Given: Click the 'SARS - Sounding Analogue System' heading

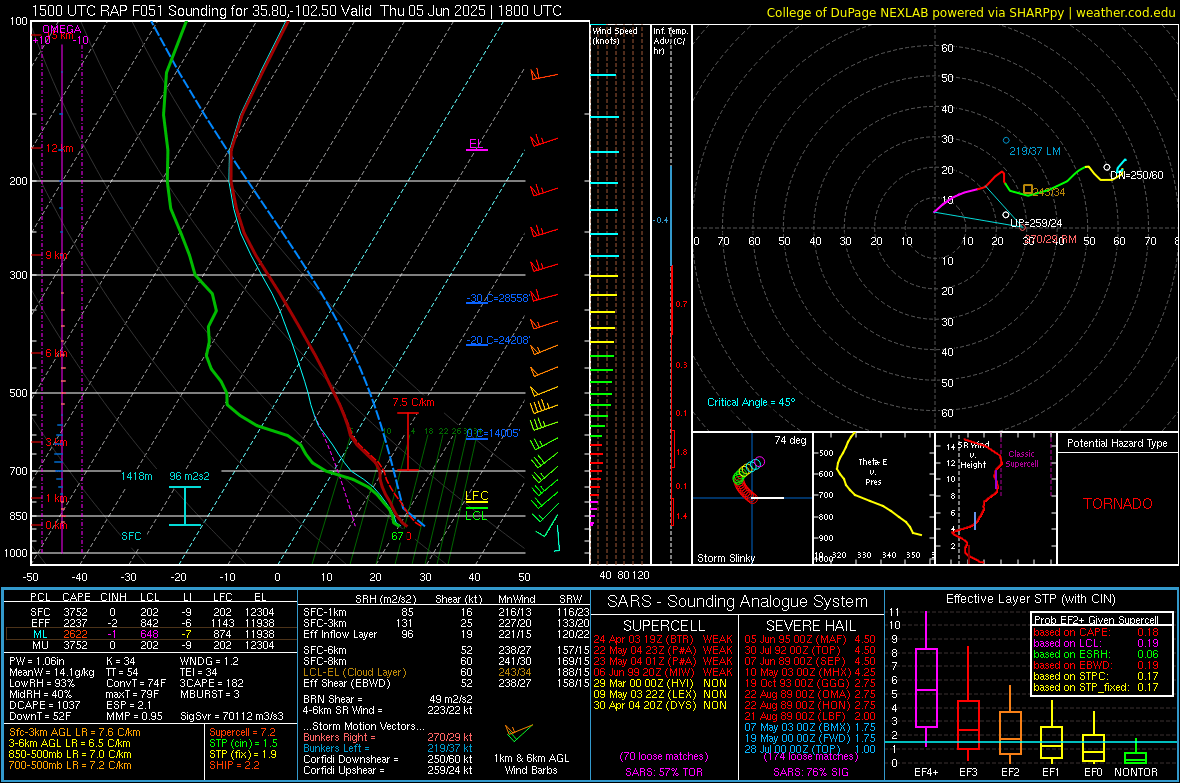Looking at the screenshot, I should [737, 602].
